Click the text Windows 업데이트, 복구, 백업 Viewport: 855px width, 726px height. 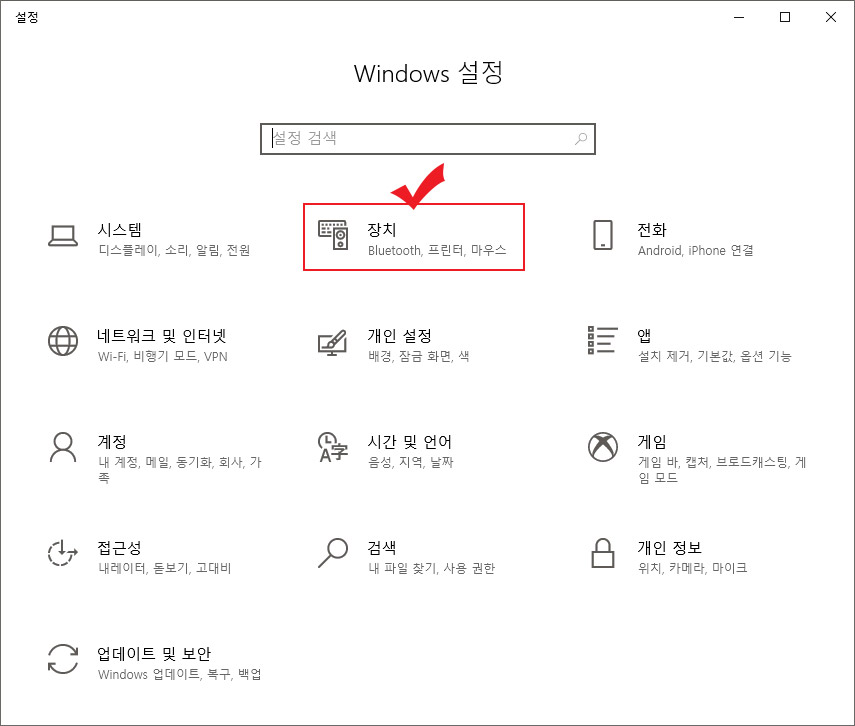click(x=179, y=674)
